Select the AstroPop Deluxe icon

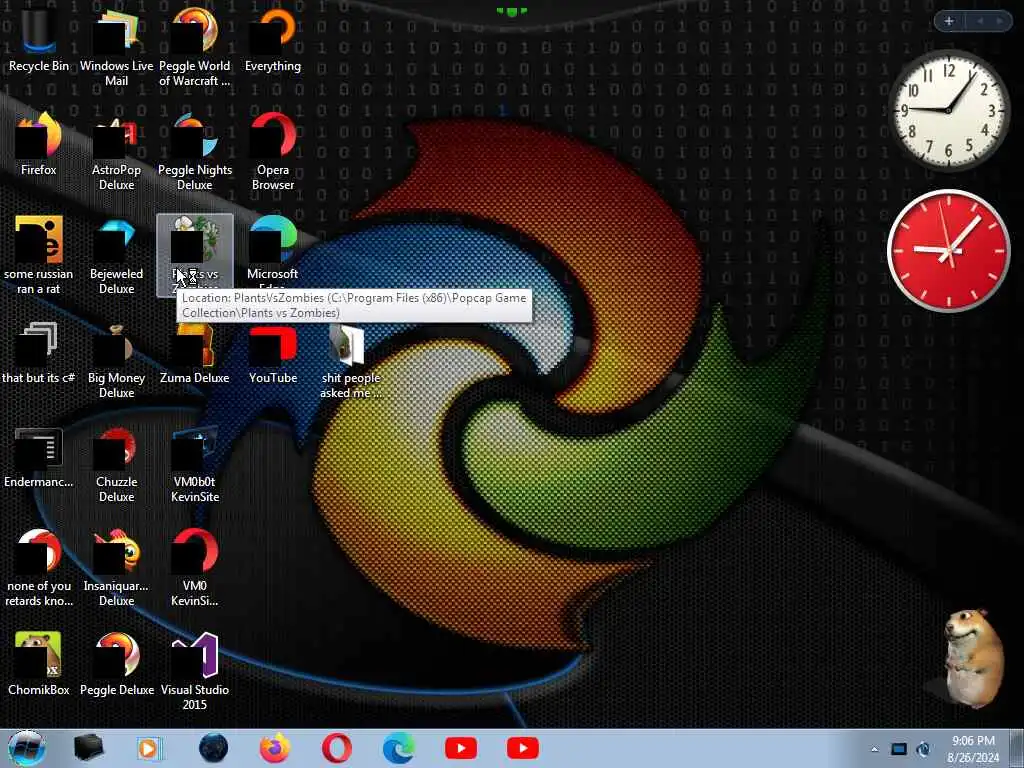[116, 152]
